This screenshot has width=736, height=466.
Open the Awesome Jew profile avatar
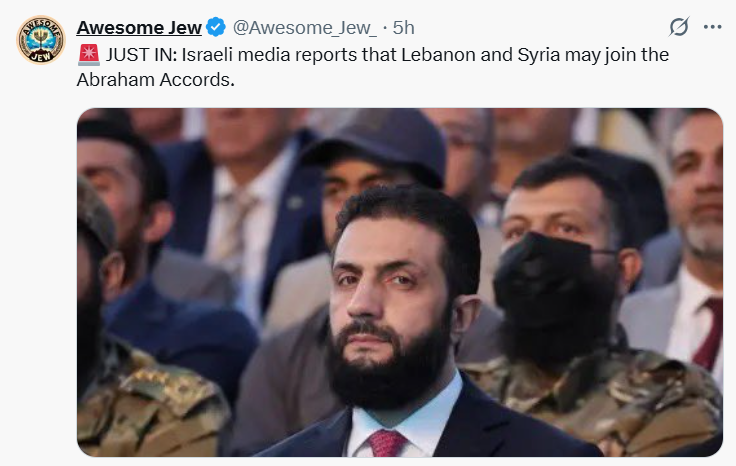41,39
